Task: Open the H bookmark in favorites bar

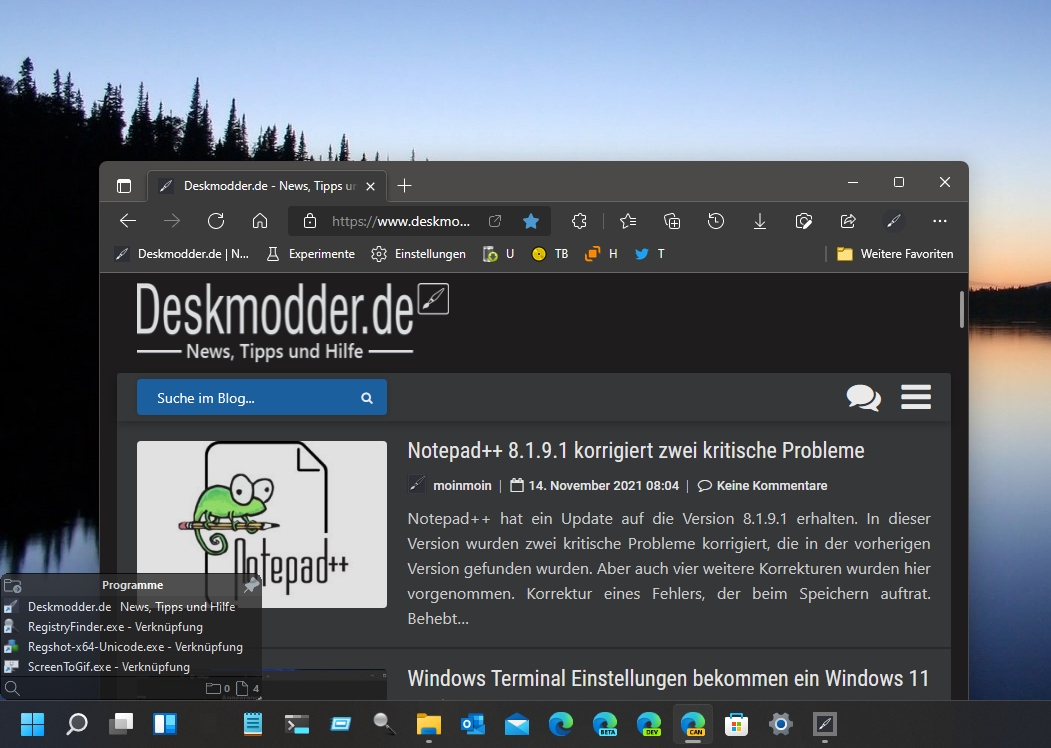Action: tap(601, 254)
